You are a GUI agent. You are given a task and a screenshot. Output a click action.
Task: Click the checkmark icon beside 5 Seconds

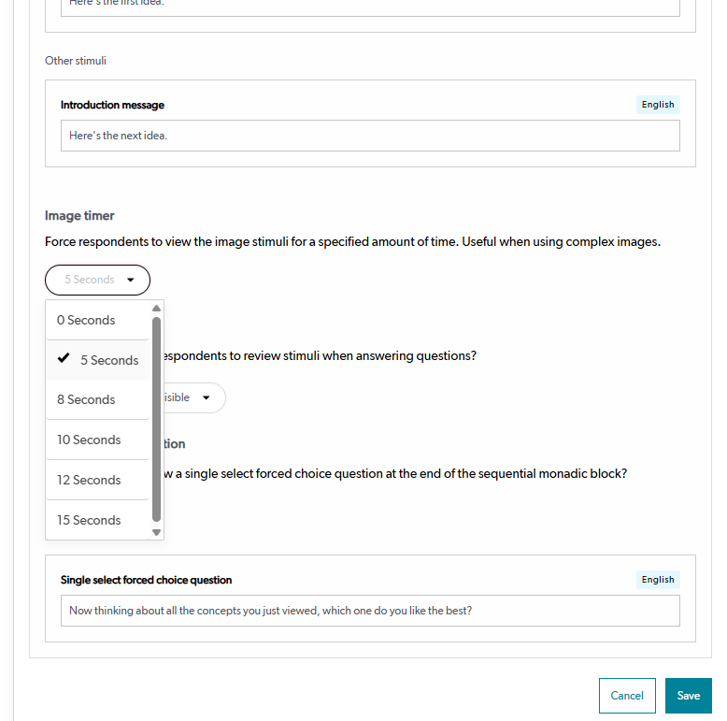click(x=64, y=358)
